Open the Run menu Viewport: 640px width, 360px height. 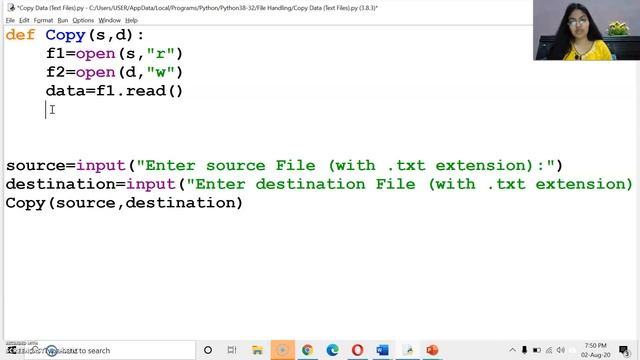[x=62, y=20]
